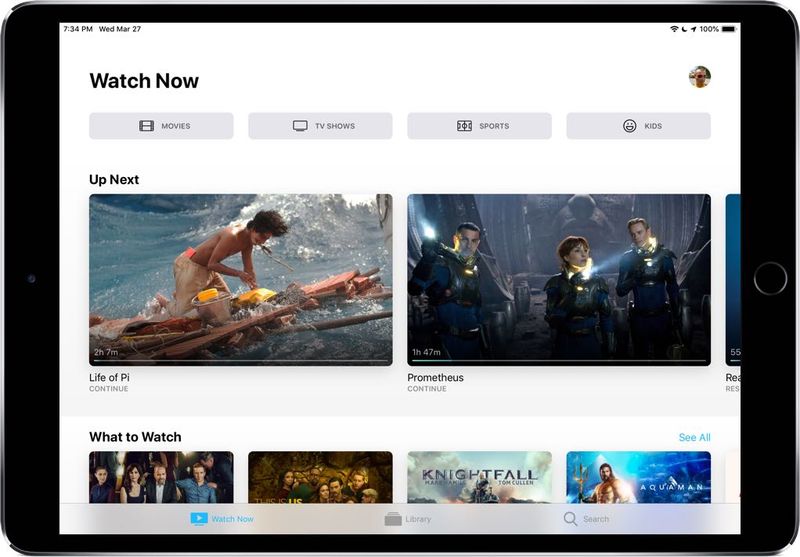
Task: Click the Life of Pi progress bar
Action: (x=241, y=361)
